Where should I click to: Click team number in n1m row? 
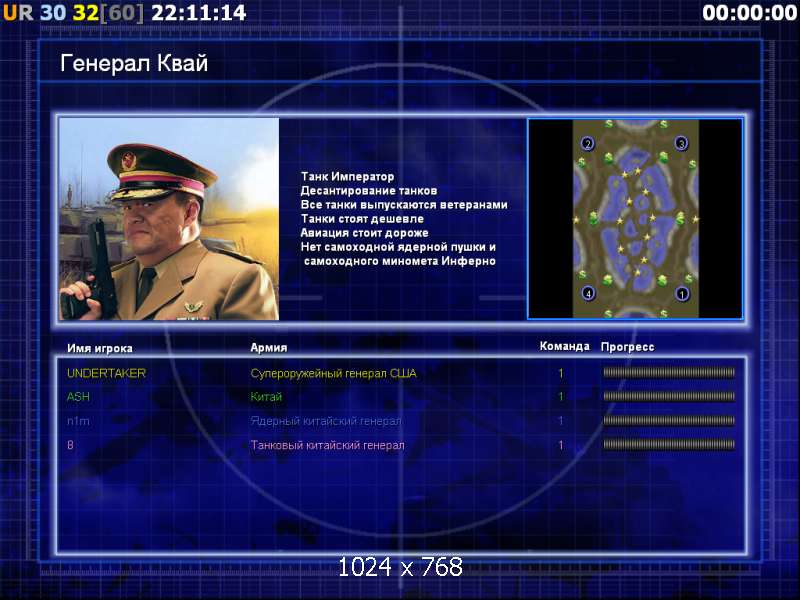[561, 421]
